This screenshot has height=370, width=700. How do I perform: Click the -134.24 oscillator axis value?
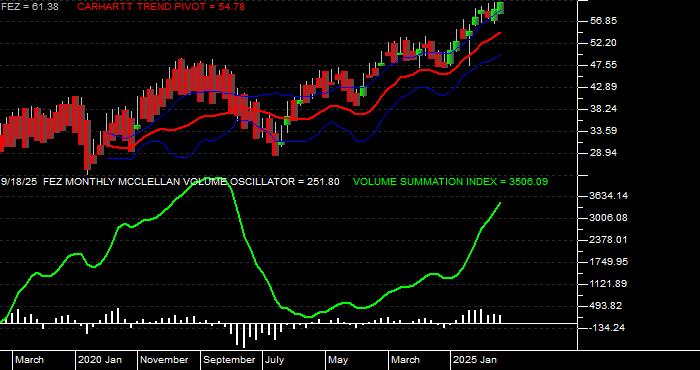tap(607, 328)
